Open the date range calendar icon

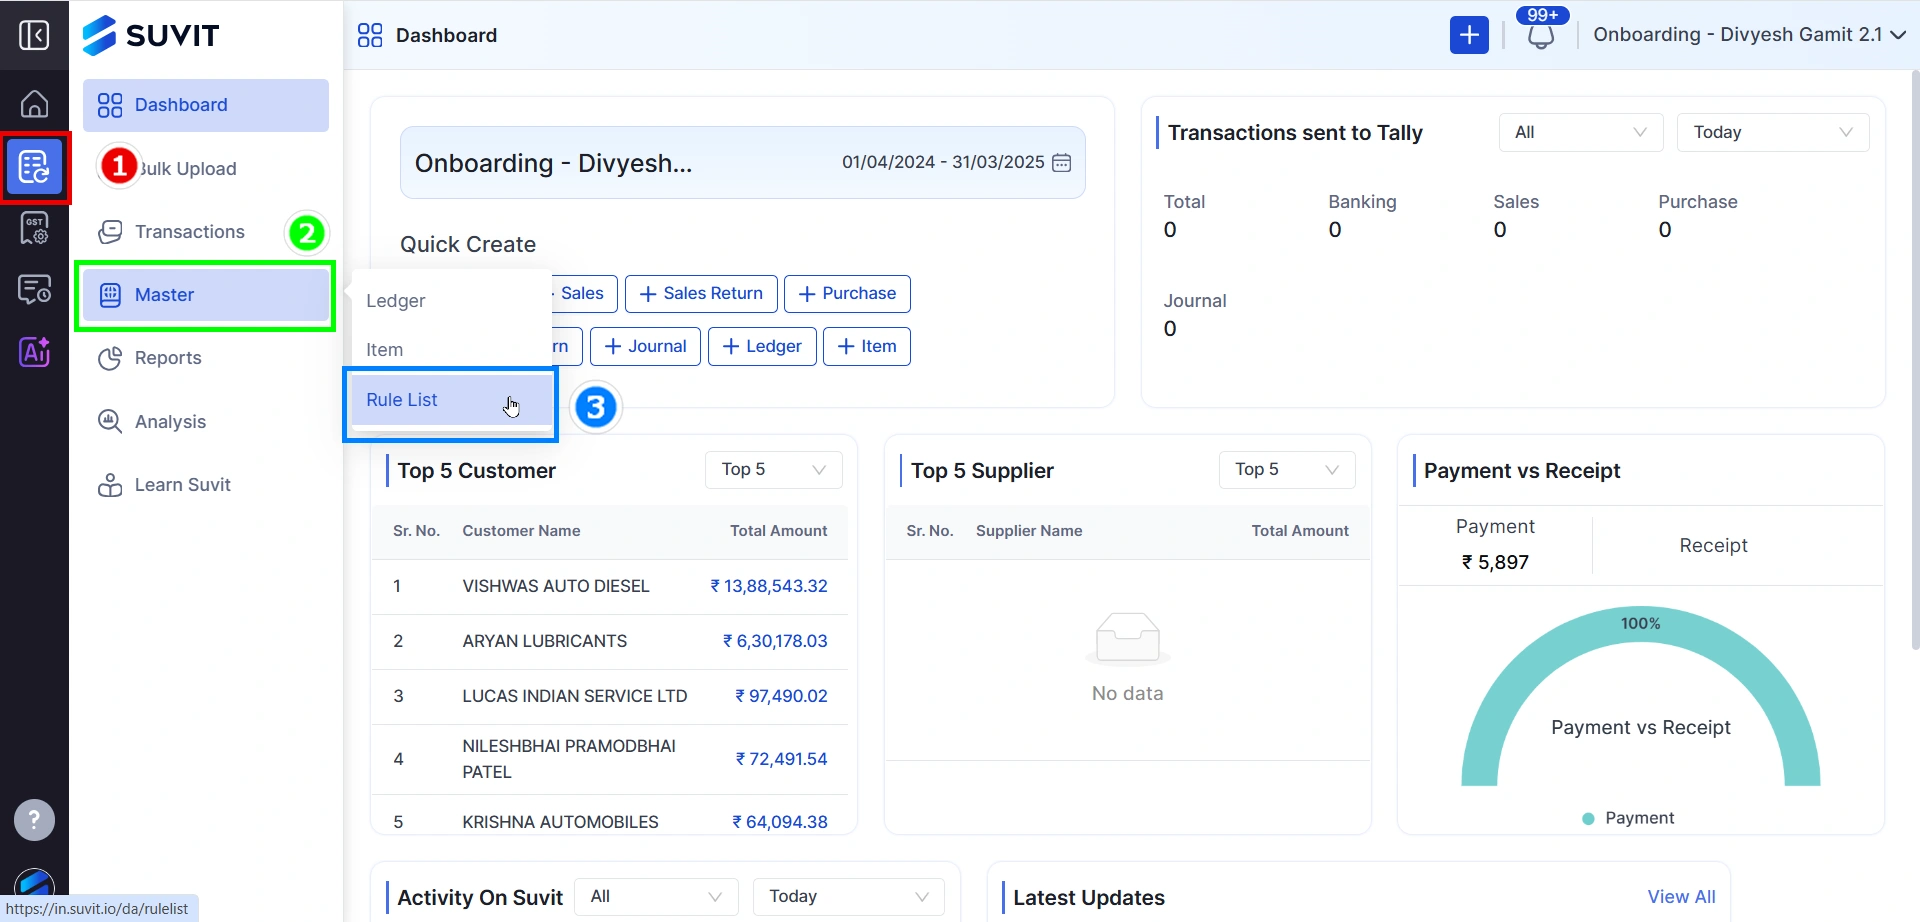click(1062, 162)
